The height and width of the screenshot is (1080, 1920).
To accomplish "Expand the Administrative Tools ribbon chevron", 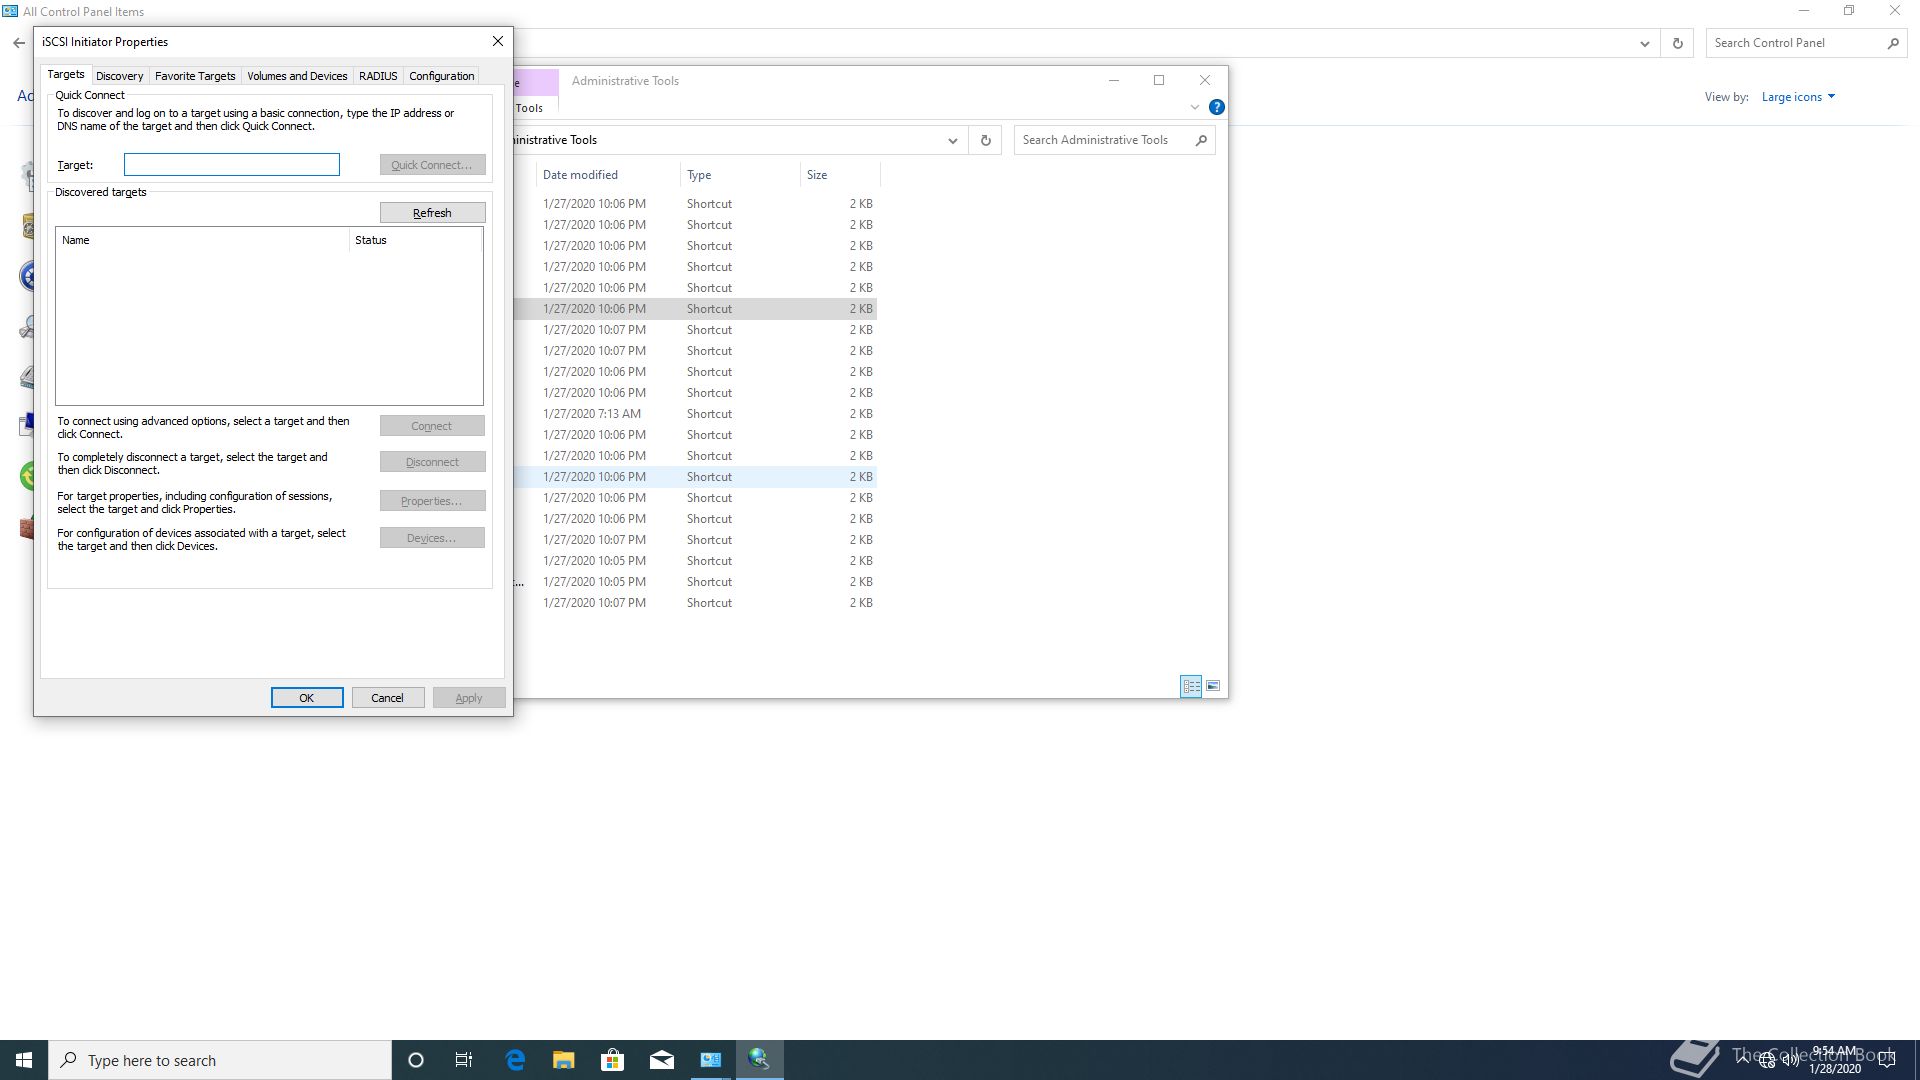I will pyautogui.click(x=1194, y=107).
